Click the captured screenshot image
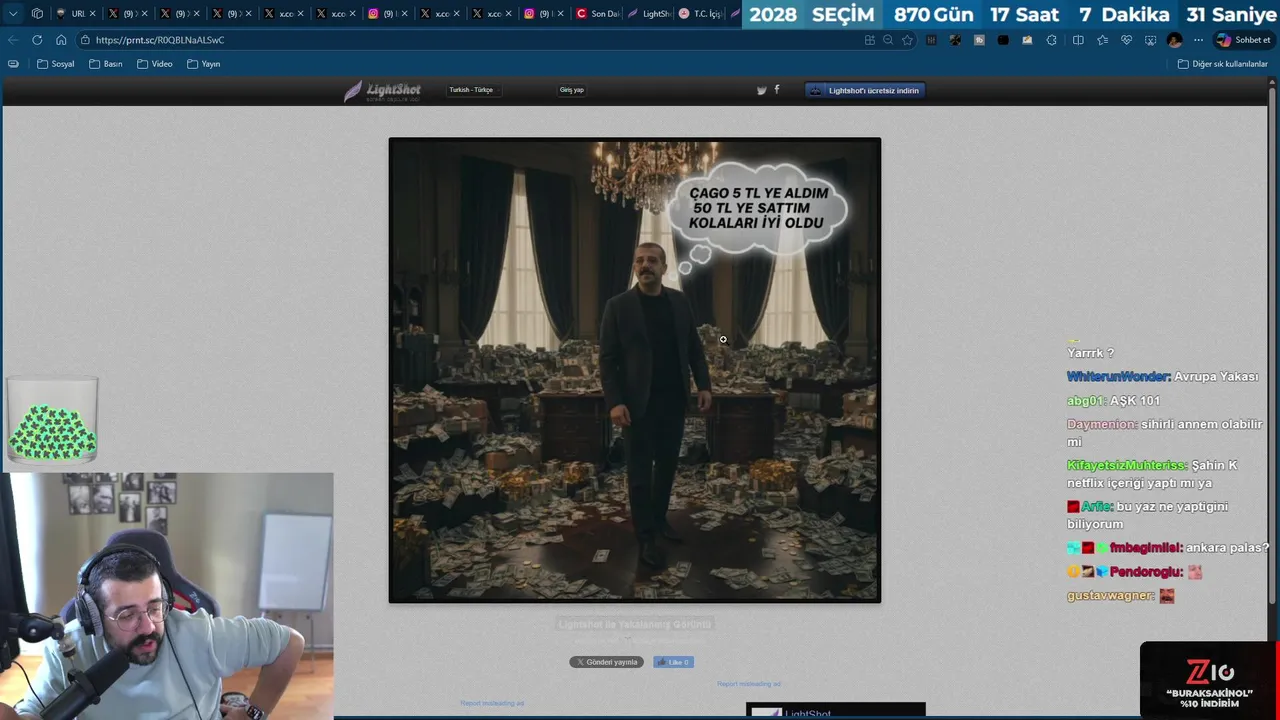Image resolution: width=1280 pixels, height=720 pixels. 635,370
